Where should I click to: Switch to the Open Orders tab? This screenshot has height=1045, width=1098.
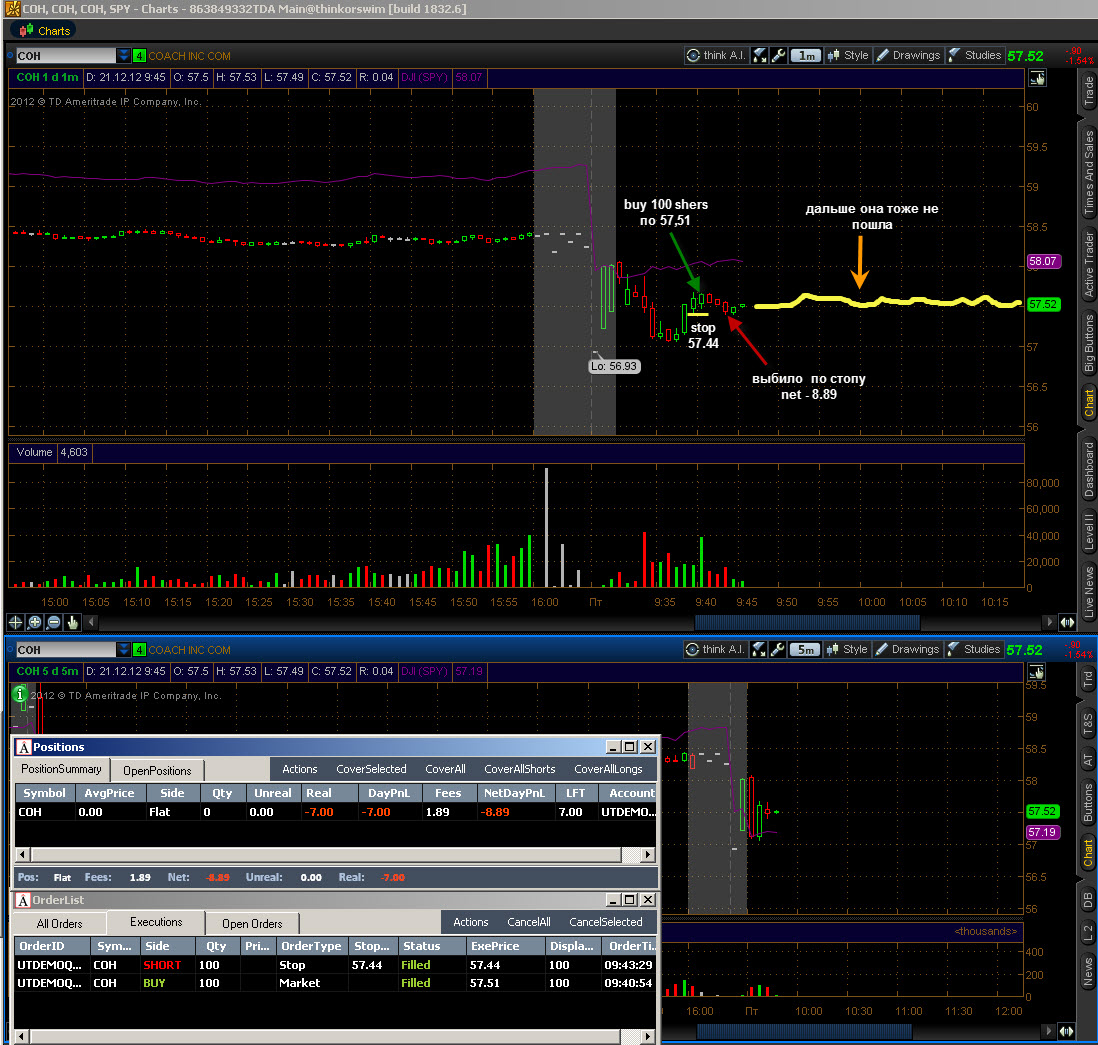point(252,924)
